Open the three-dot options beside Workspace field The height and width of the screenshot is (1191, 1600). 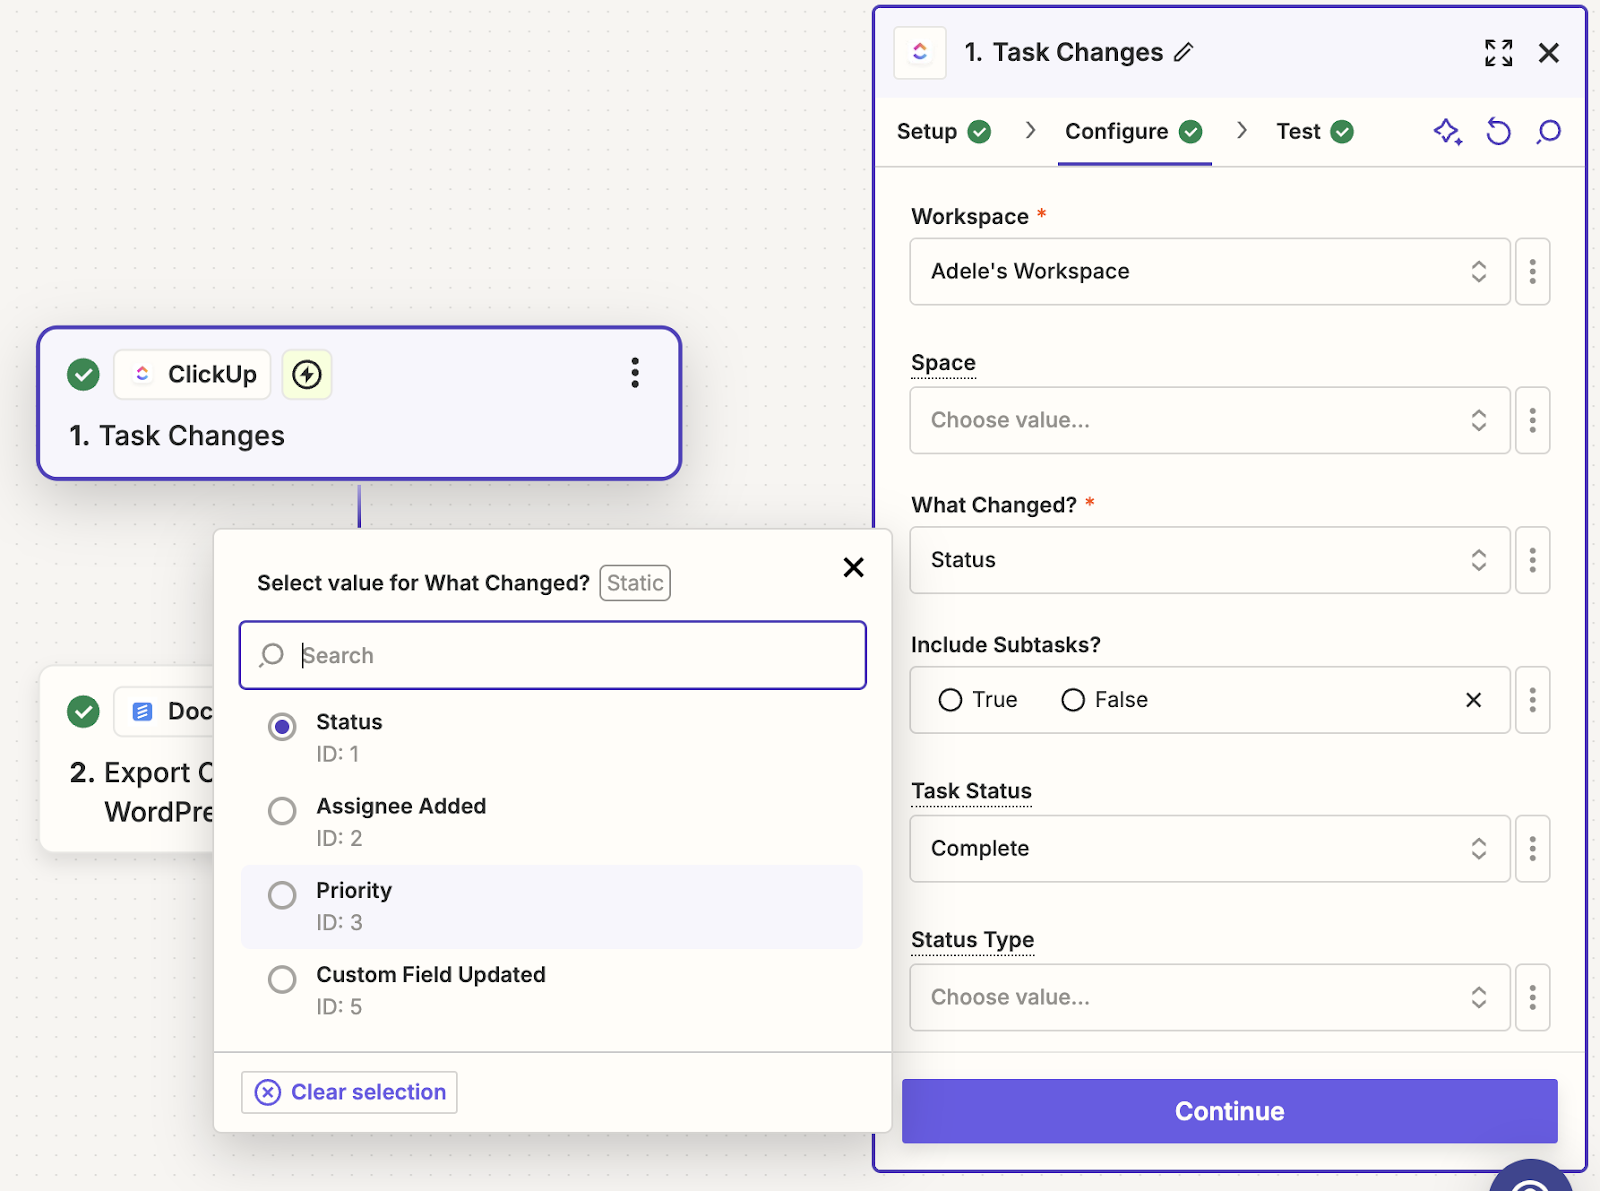(1532, 272)
